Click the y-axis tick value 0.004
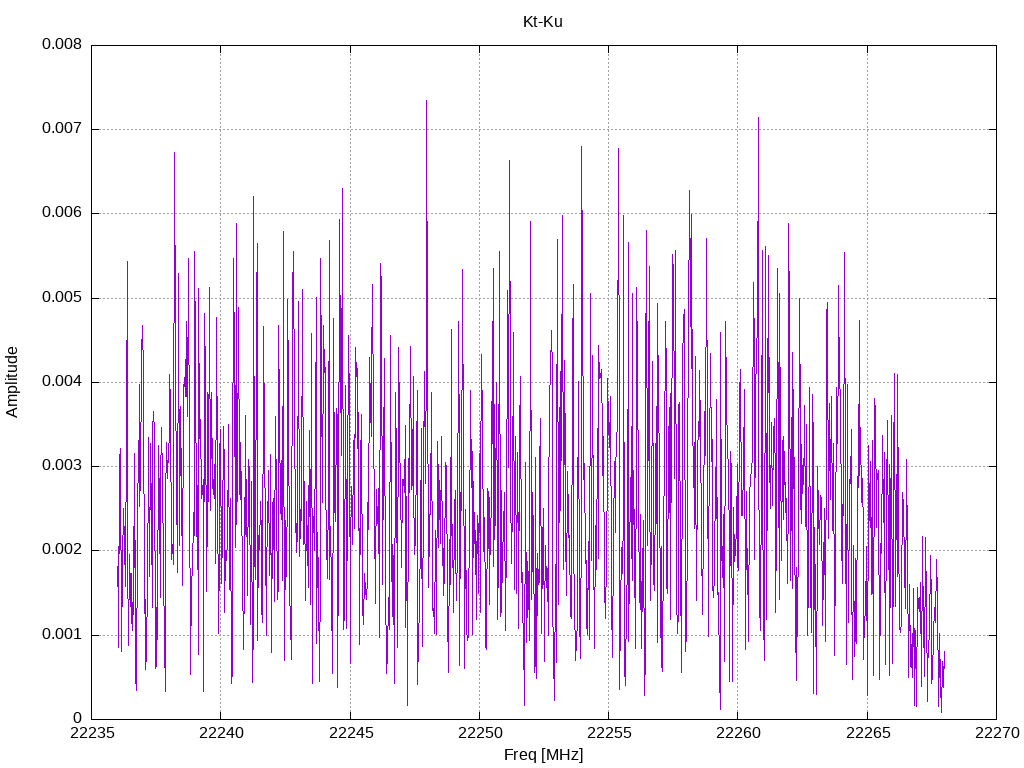This screenshot has height=768, width=1024. (x=62, y=381)
